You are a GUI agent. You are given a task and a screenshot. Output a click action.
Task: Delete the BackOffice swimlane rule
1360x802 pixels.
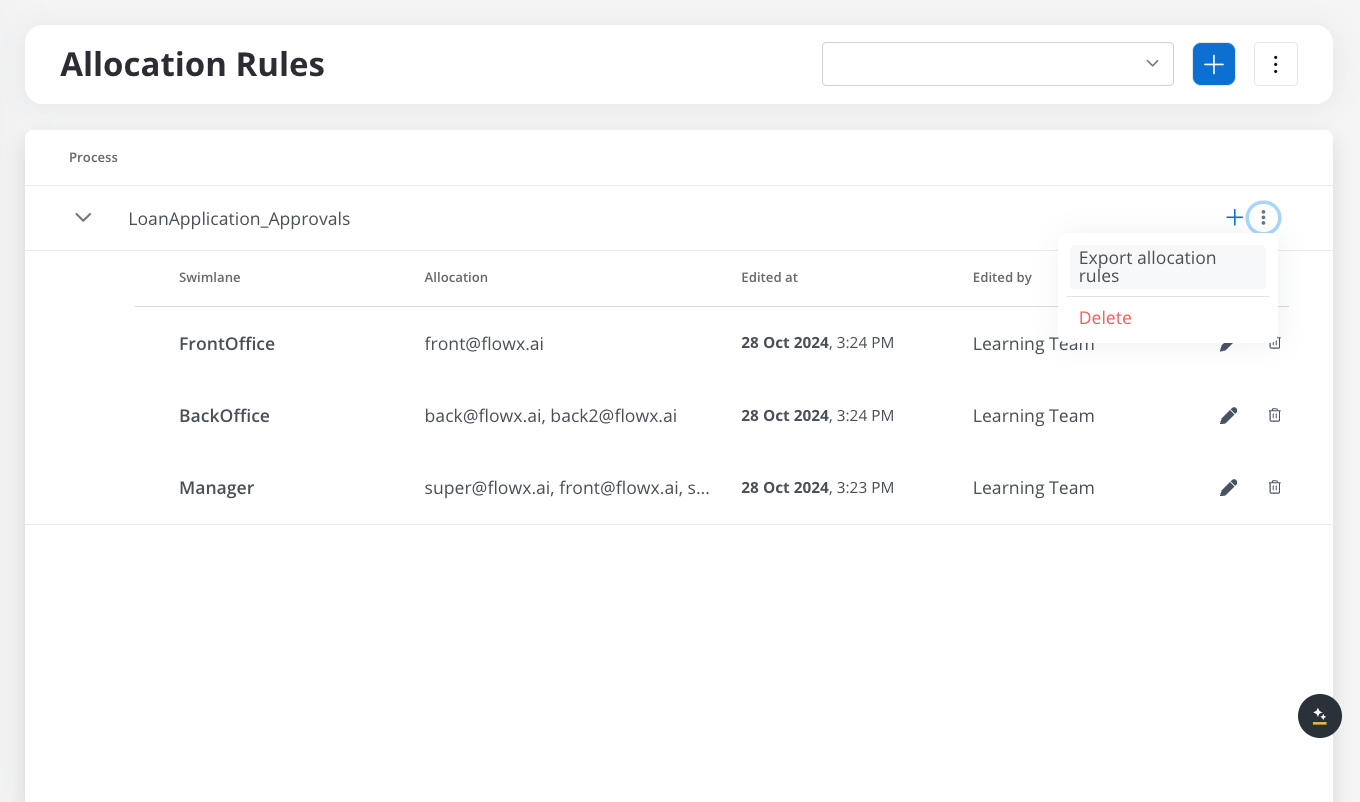click(1275, 415)
